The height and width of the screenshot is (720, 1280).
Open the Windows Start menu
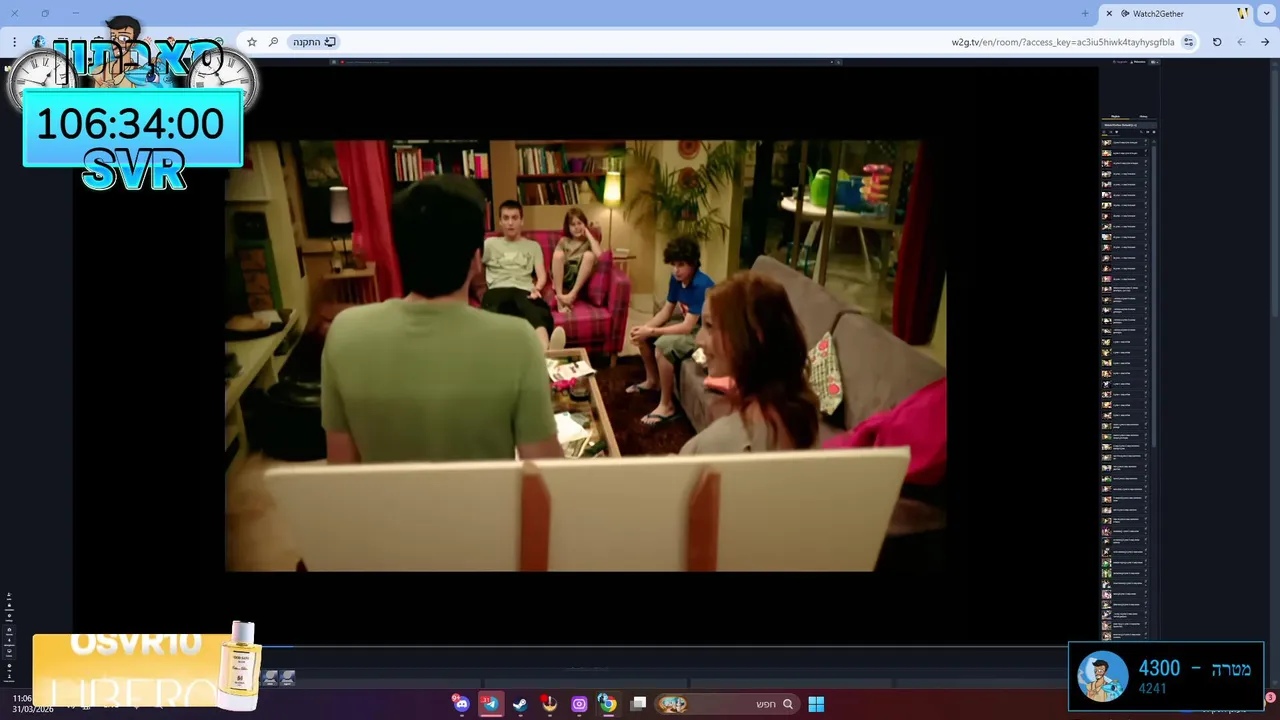tap(816, 704)
